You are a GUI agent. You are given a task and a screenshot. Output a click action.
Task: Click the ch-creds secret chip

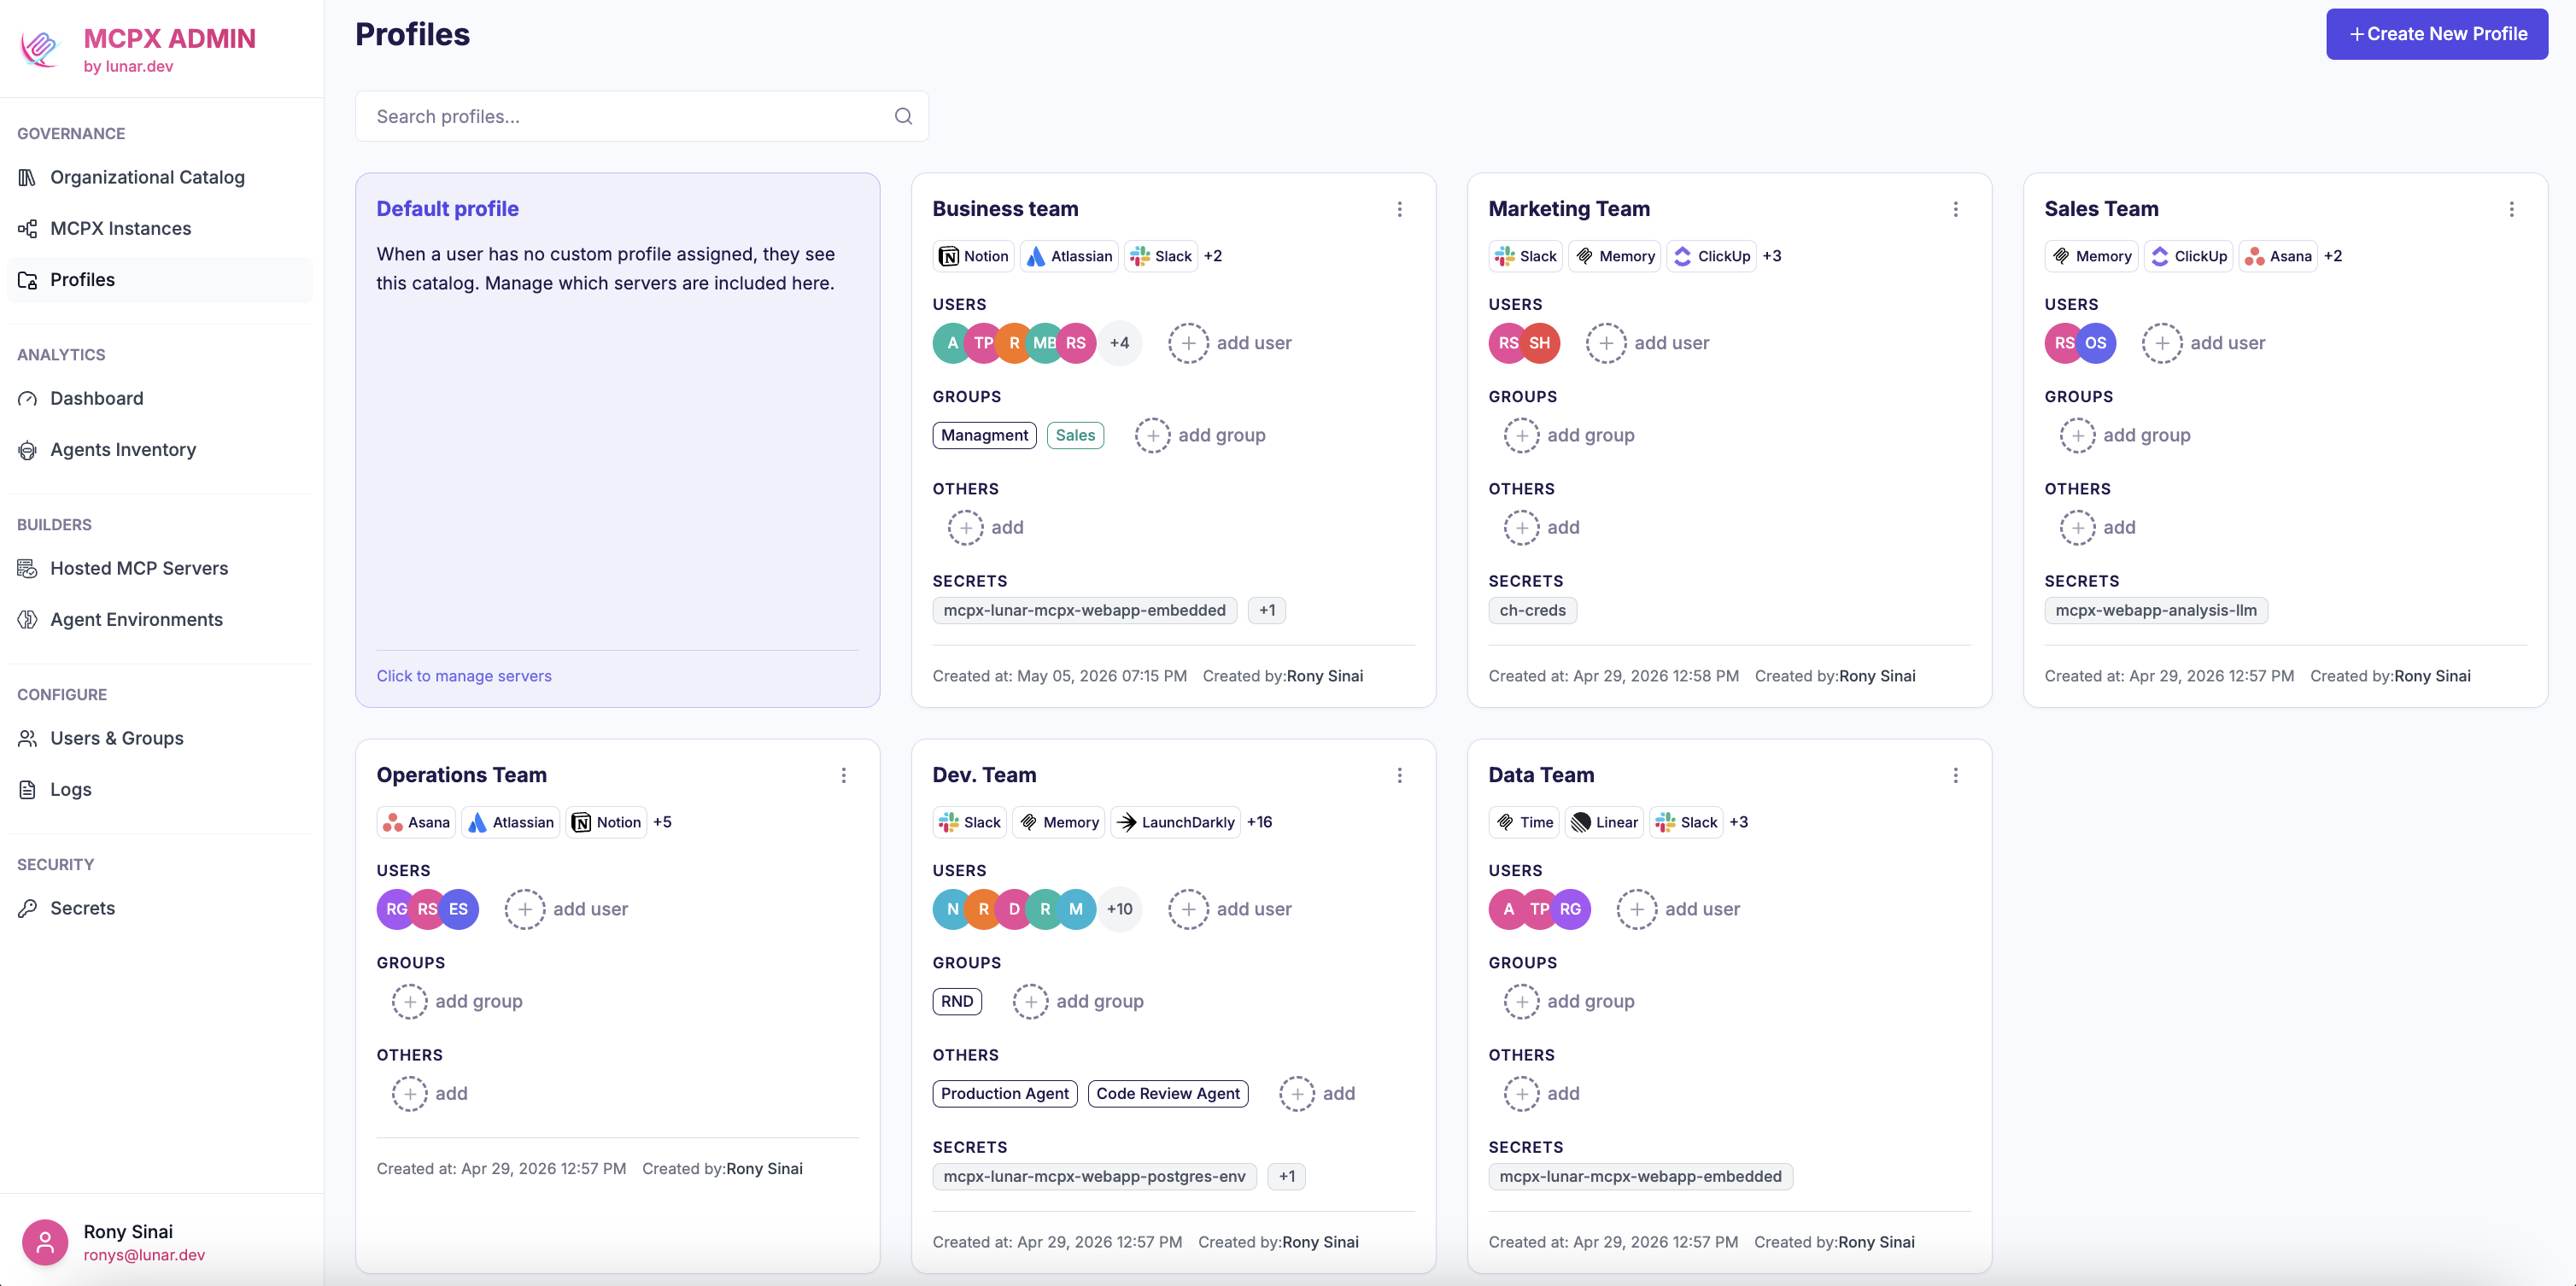[x=1532, y=610]
